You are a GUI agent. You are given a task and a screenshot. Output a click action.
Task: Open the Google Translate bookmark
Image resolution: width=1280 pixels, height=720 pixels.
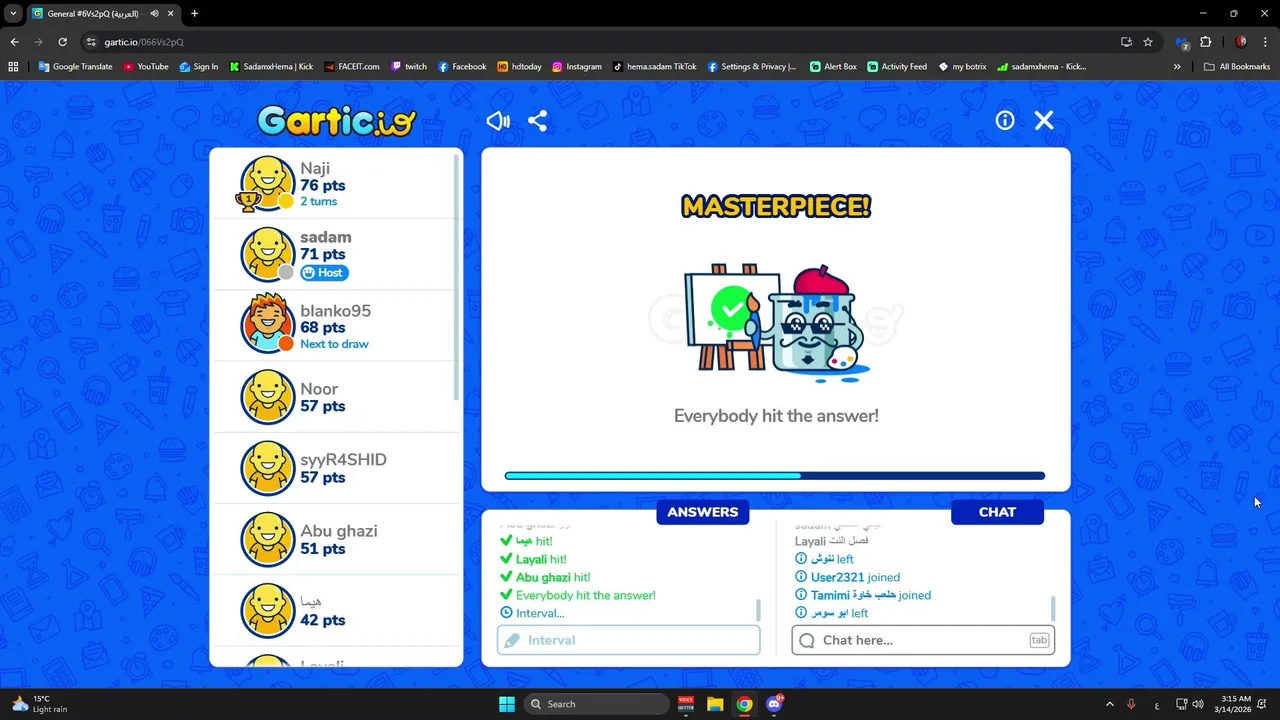(x=75, y=67)
